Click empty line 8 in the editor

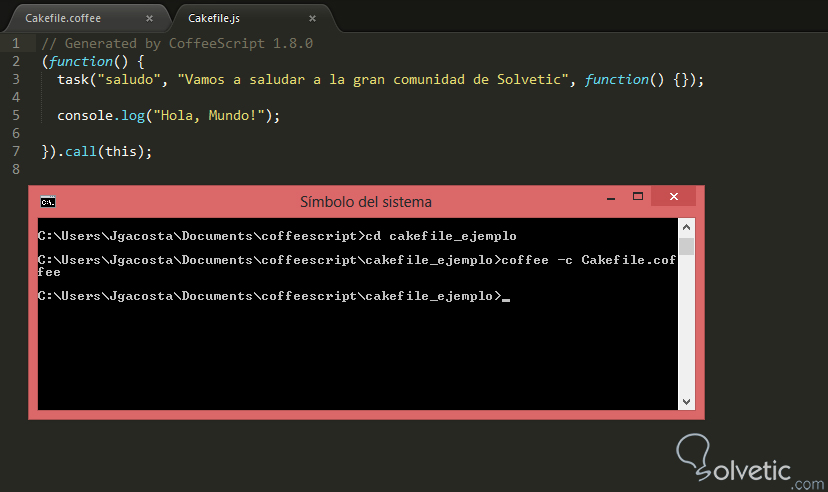coord(300,169)
